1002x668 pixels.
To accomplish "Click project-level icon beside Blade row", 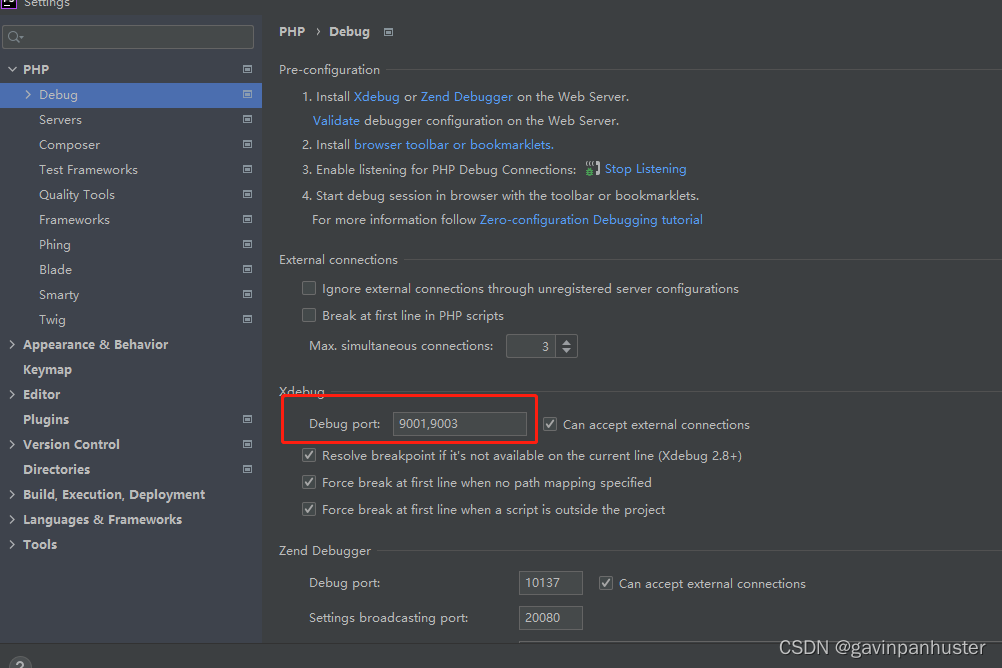I will [247, 269].
